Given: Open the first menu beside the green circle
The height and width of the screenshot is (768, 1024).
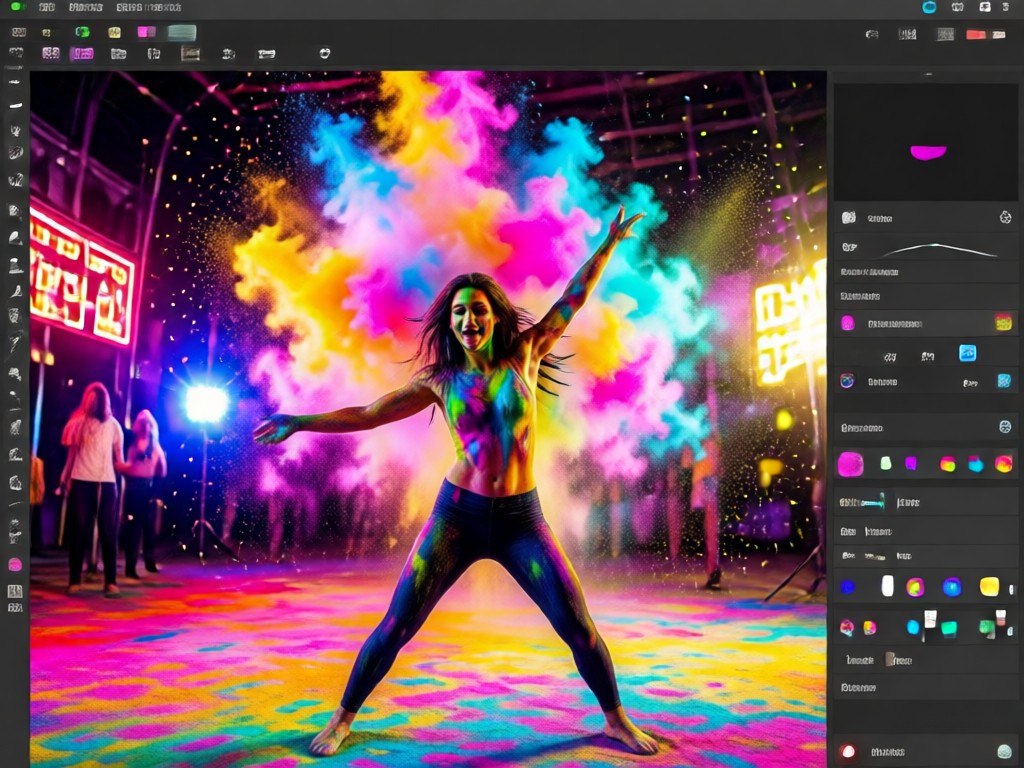Looking at the screenshot, I should (x=46, y=7).
